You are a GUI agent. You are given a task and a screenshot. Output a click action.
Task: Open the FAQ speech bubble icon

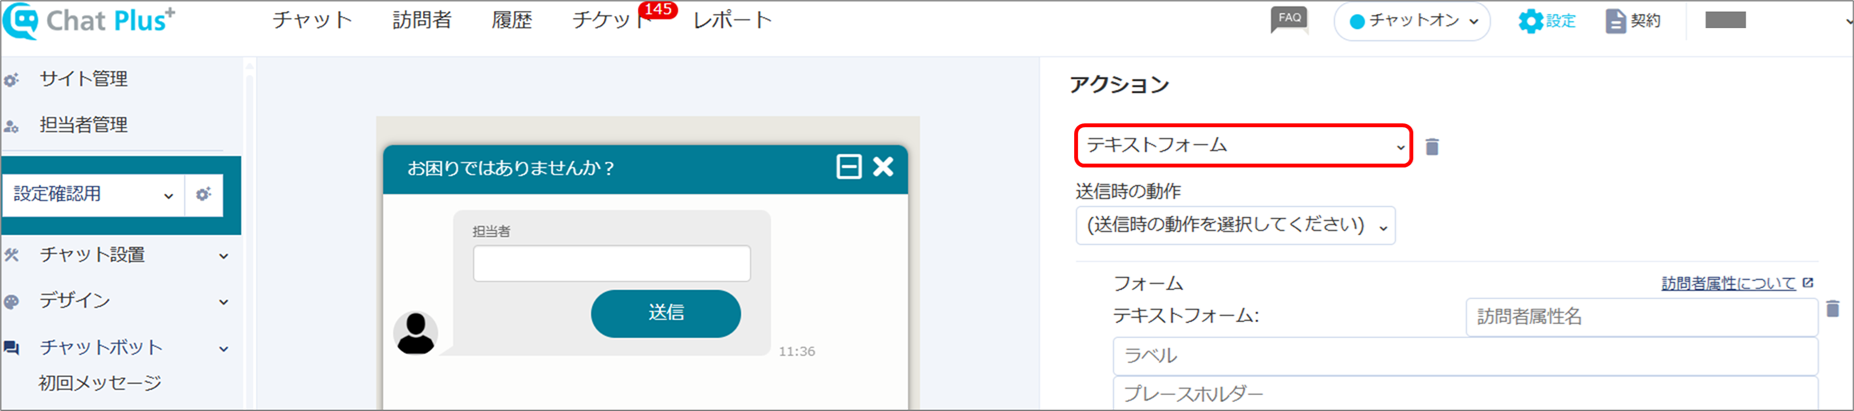[x=1289, y=20]
